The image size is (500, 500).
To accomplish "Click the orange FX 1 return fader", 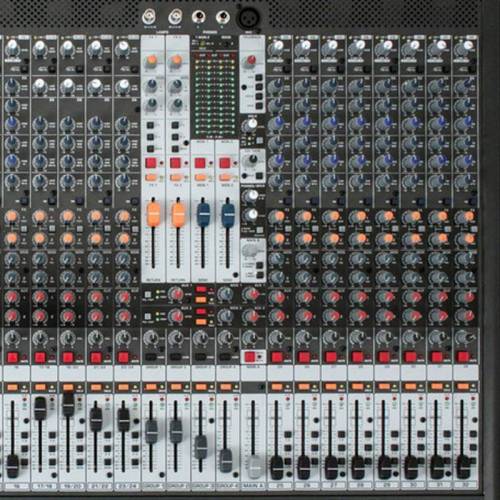I will pyautogui.click(x=153, y=215).
